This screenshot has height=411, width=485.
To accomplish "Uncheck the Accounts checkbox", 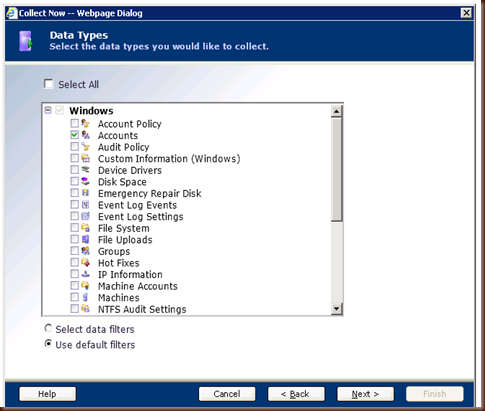I will (75, 135).
